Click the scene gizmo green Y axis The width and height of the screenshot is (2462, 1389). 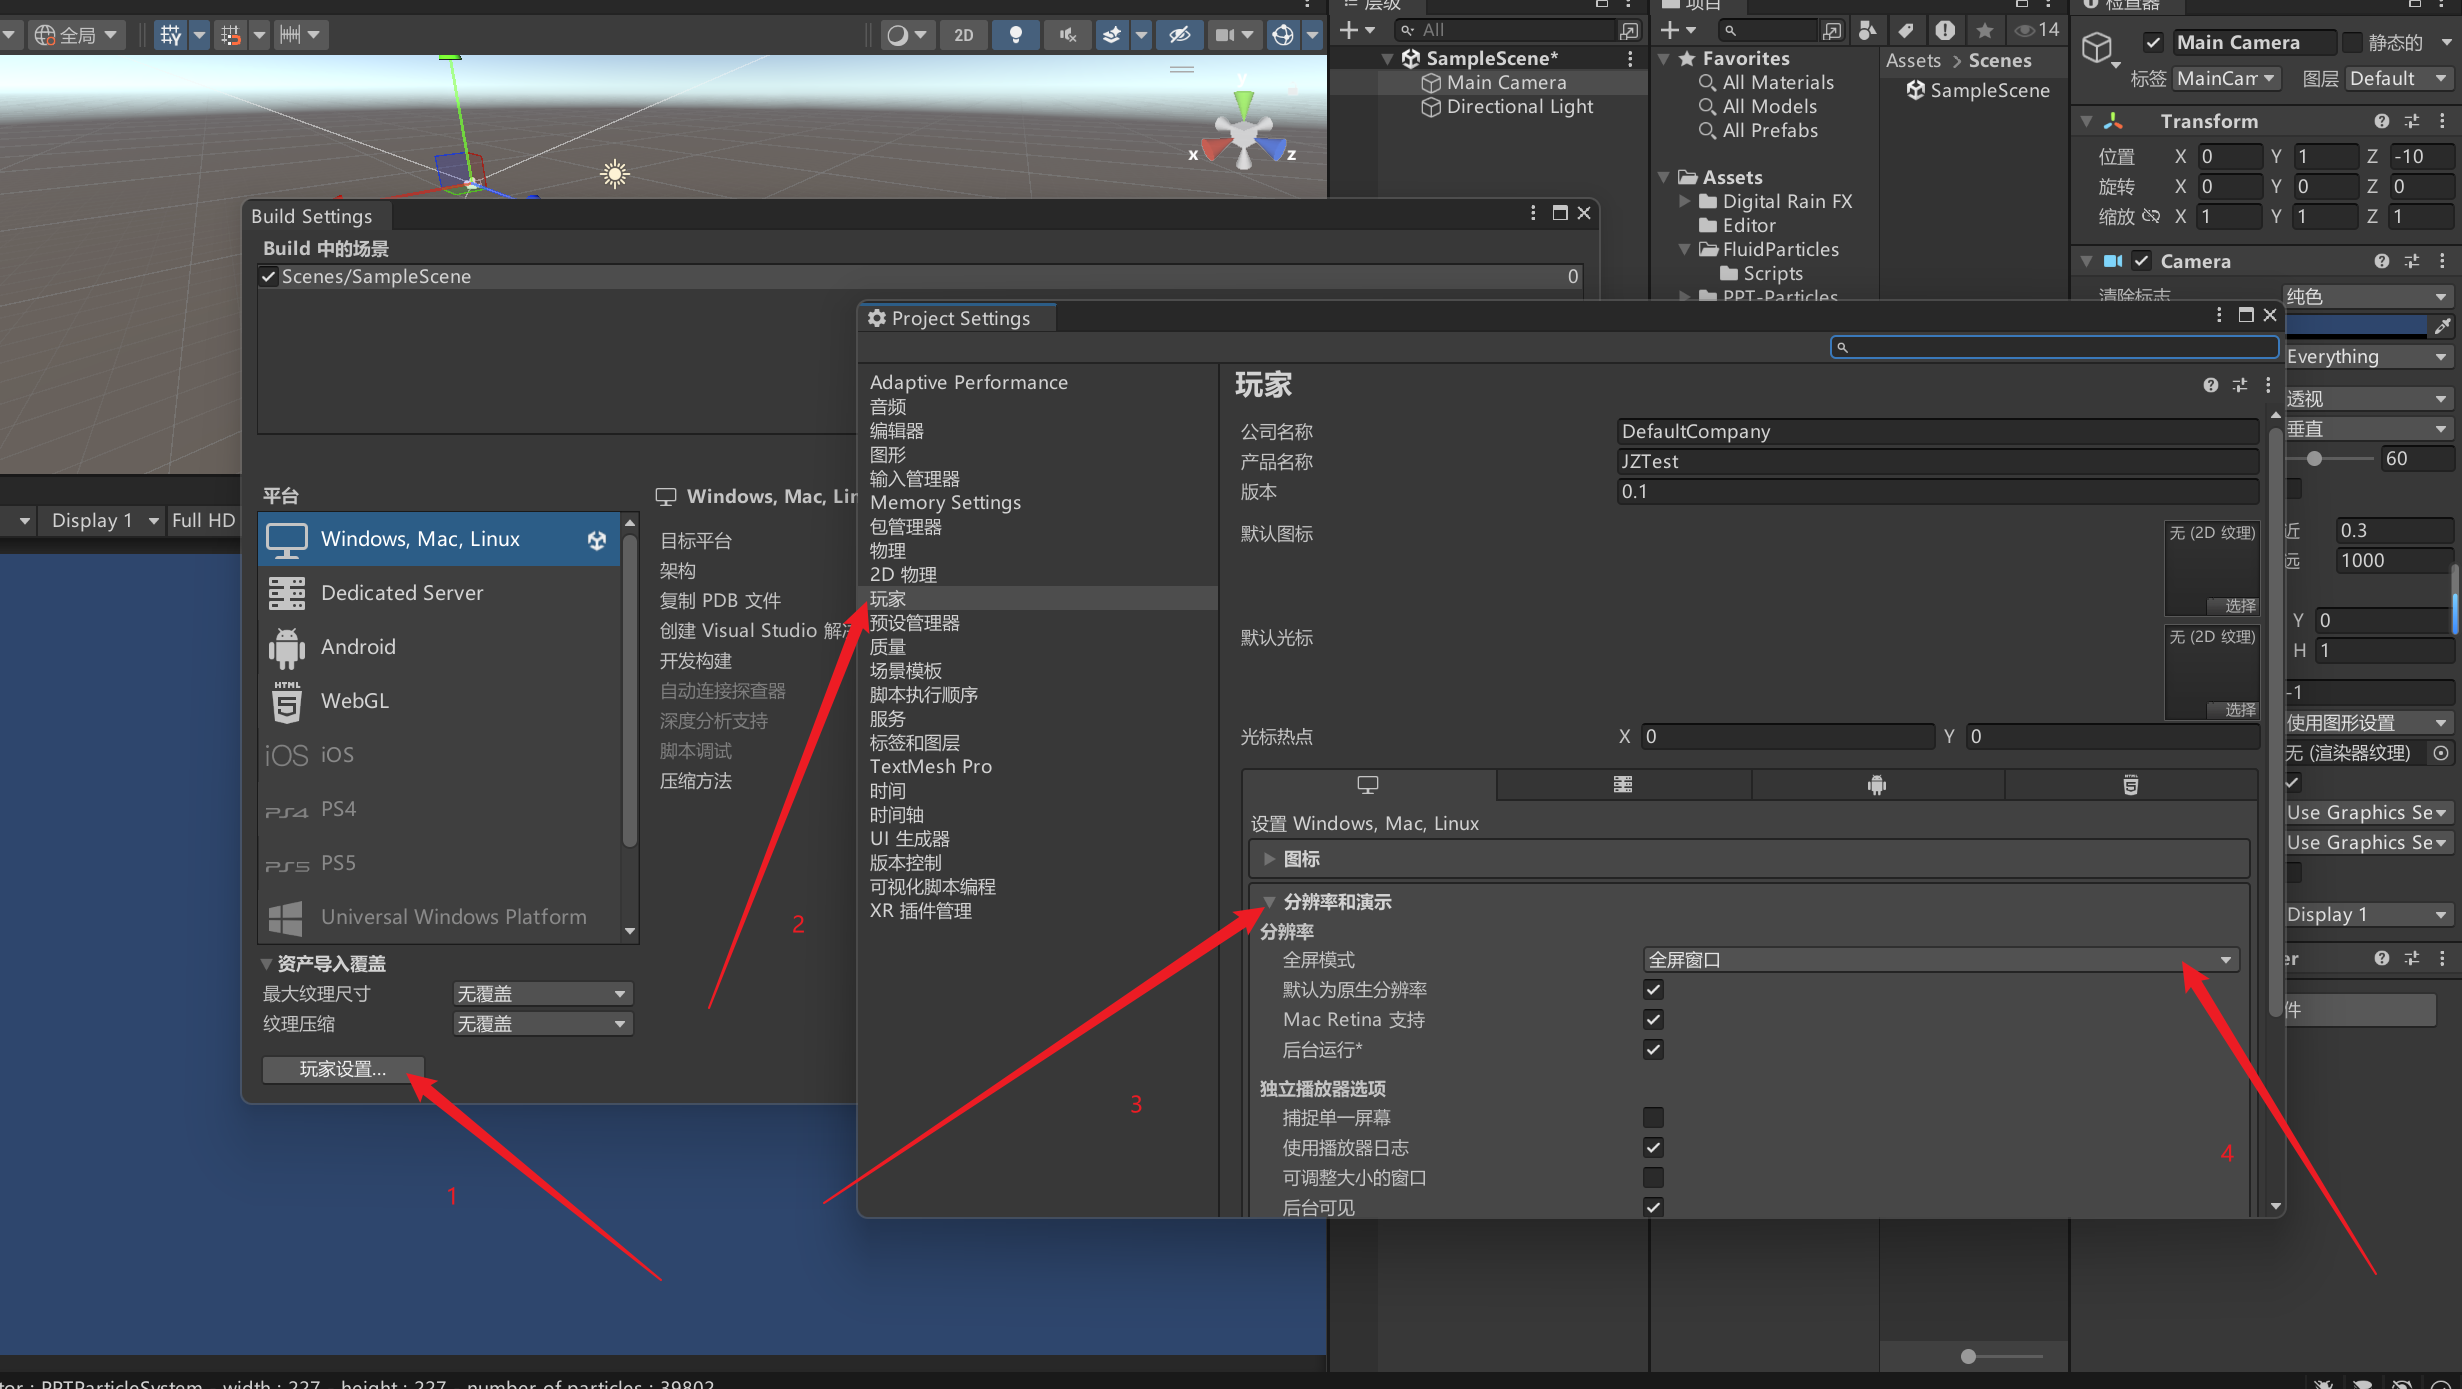(x=1243, y=101)
